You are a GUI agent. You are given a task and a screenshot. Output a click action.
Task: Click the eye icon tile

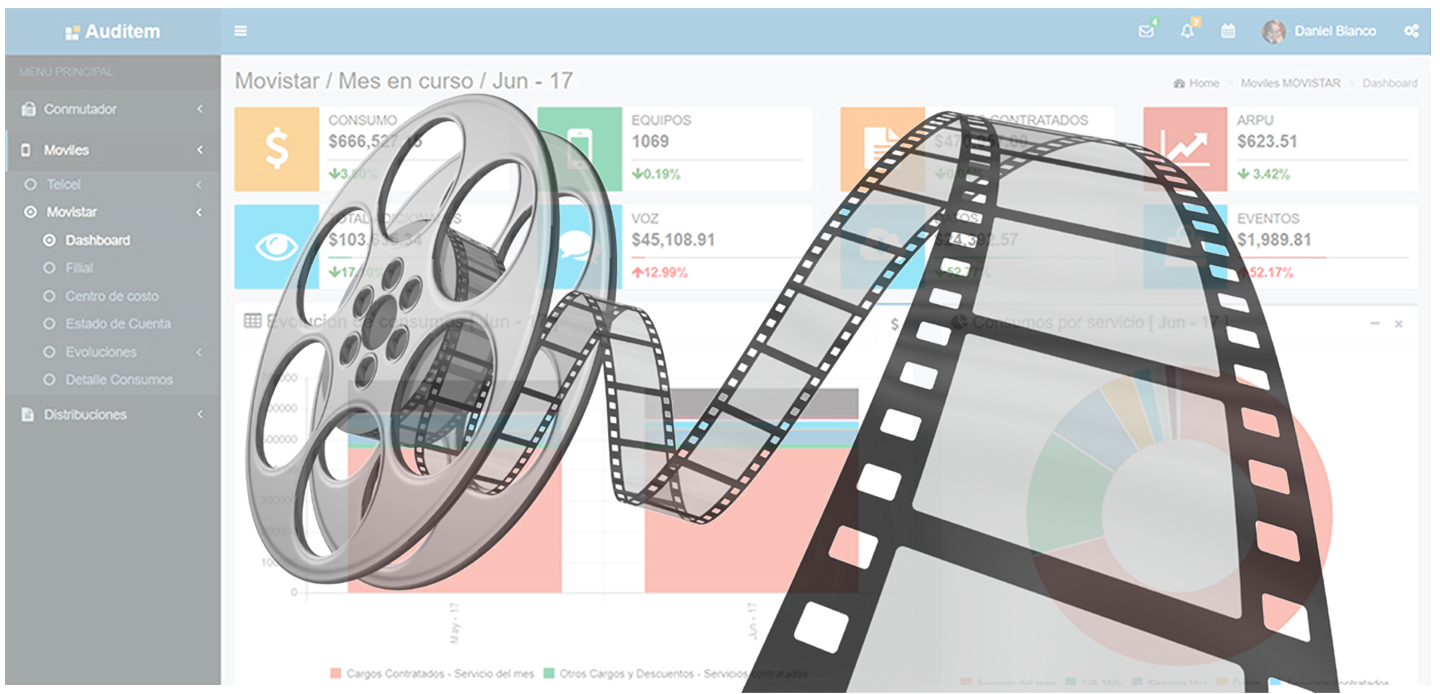[x=277, y=247]
